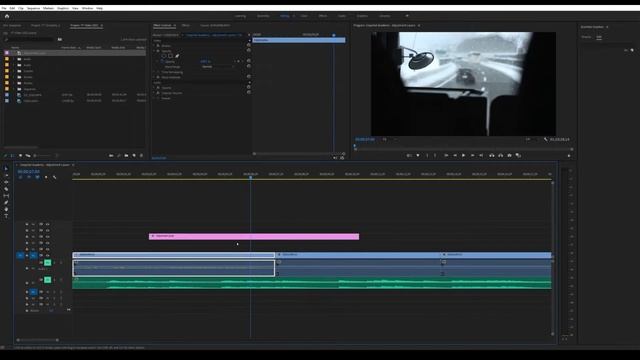Open the Window menu

click(87, 8)
